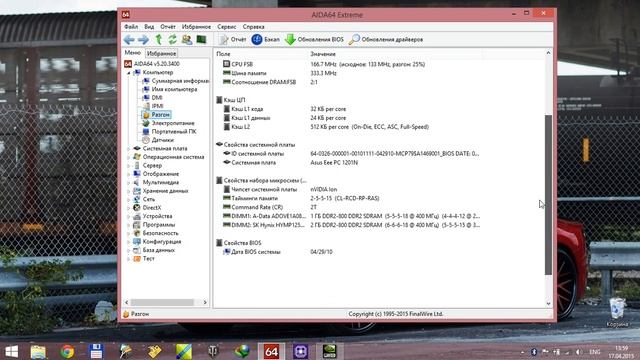Click the vertical scrollbar thumb in the details pane
Viewport: 640px width, 360px height.
pyautogui.click(x=548, y=195)
